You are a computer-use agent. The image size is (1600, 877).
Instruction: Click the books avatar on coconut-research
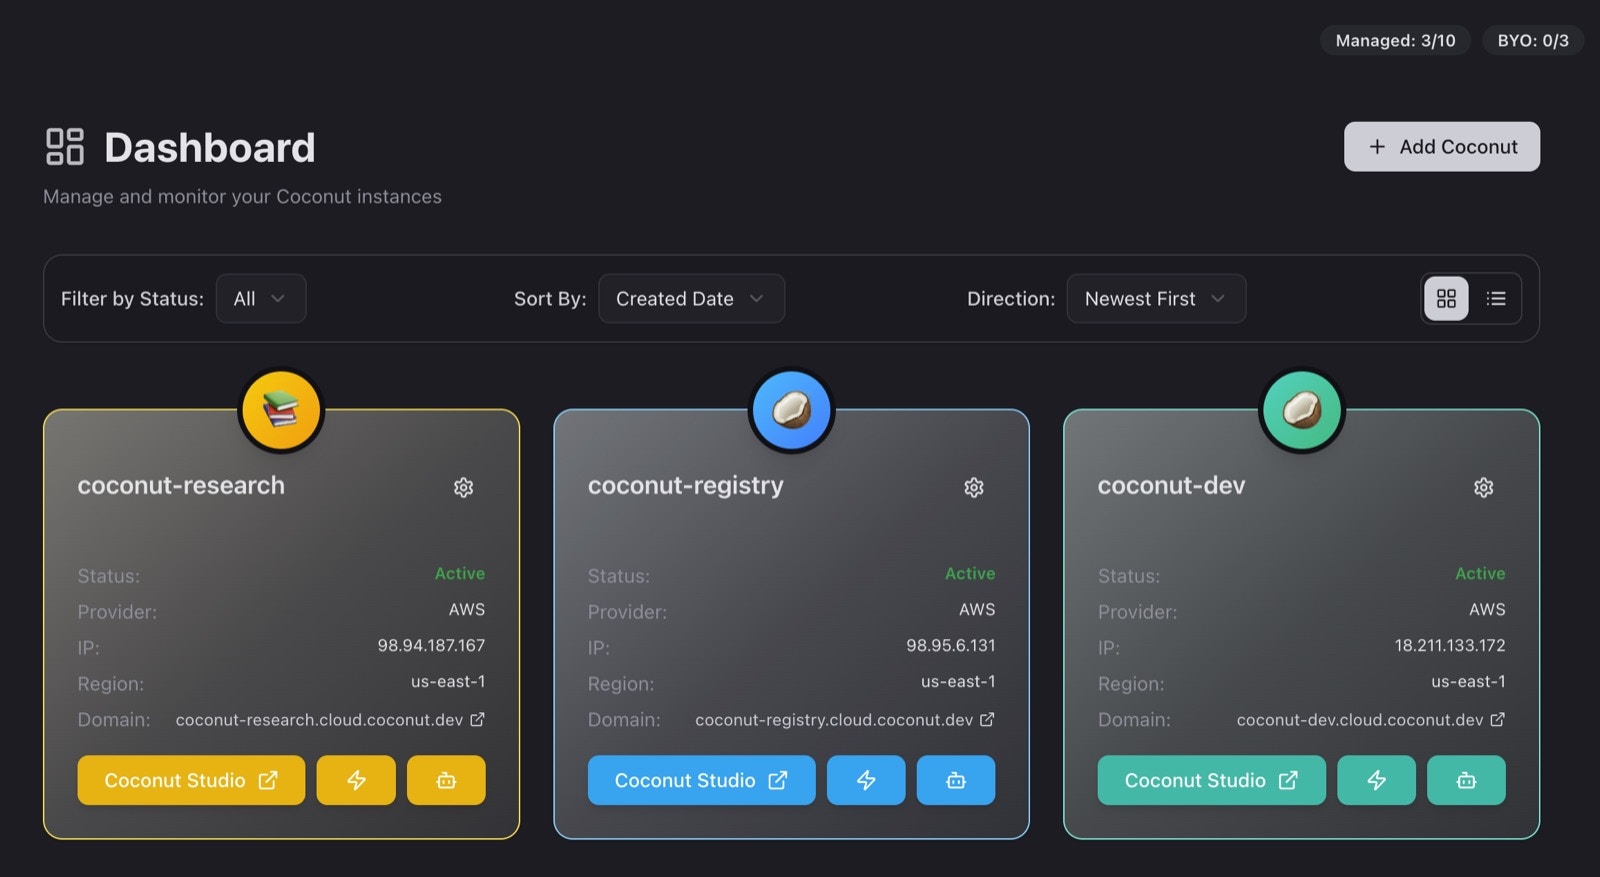(x=281, y=410)
